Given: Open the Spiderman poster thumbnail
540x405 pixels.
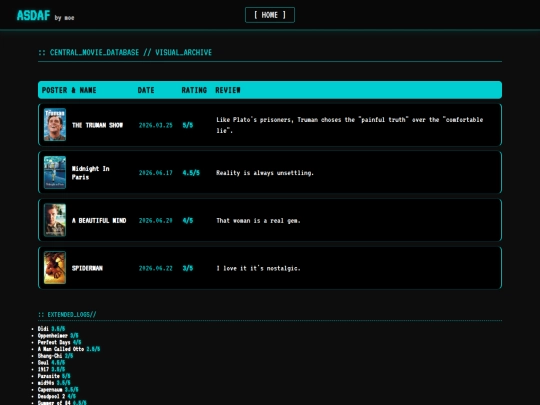Looking at the screenshot, I should point(55,268).
